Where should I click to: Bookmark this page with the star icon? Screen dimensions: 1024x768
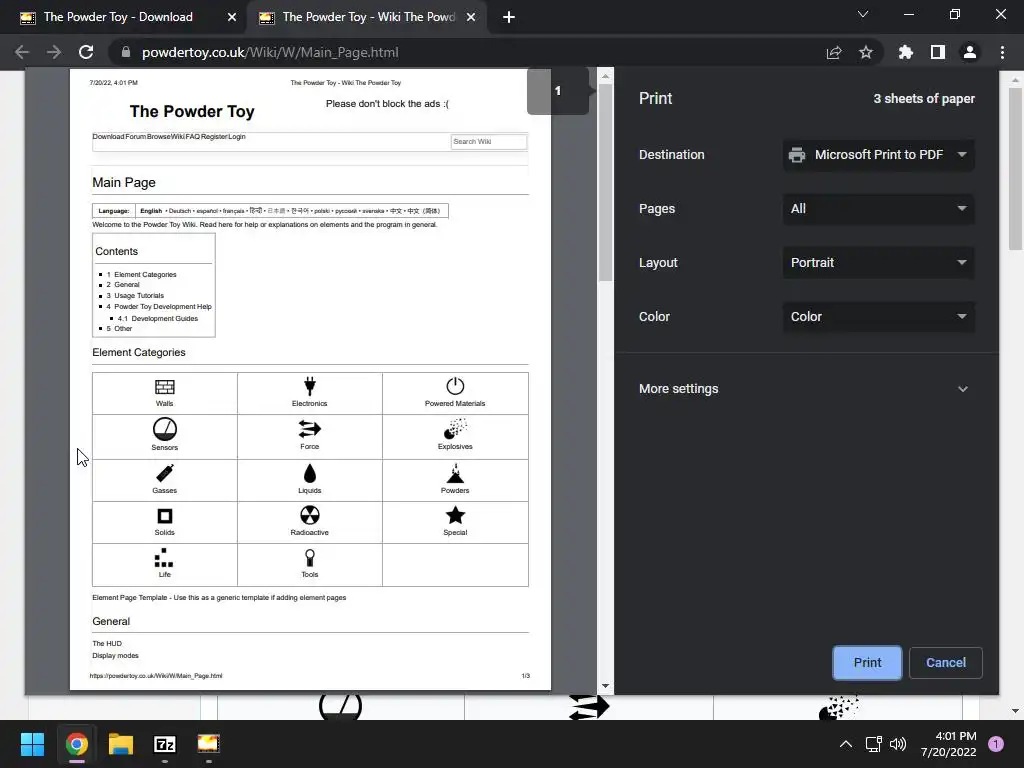[866, 52]
